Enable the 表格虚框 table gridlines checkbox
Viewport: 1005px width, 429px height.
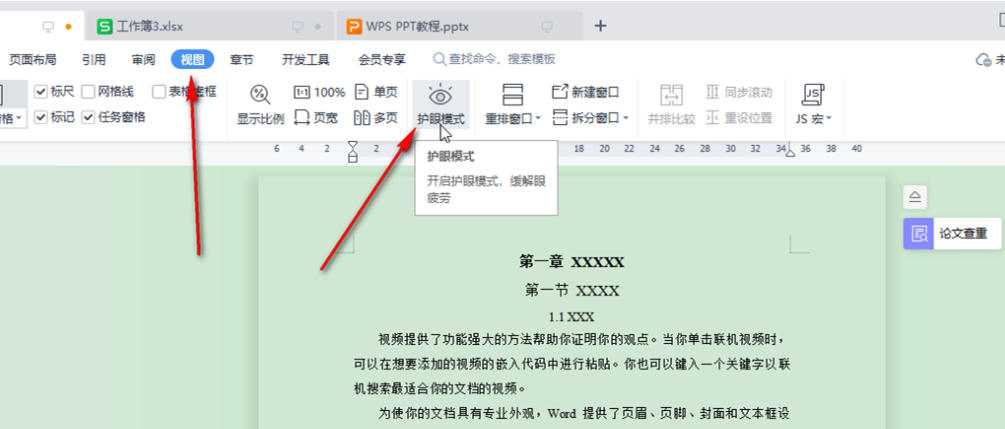coord(159,92)
